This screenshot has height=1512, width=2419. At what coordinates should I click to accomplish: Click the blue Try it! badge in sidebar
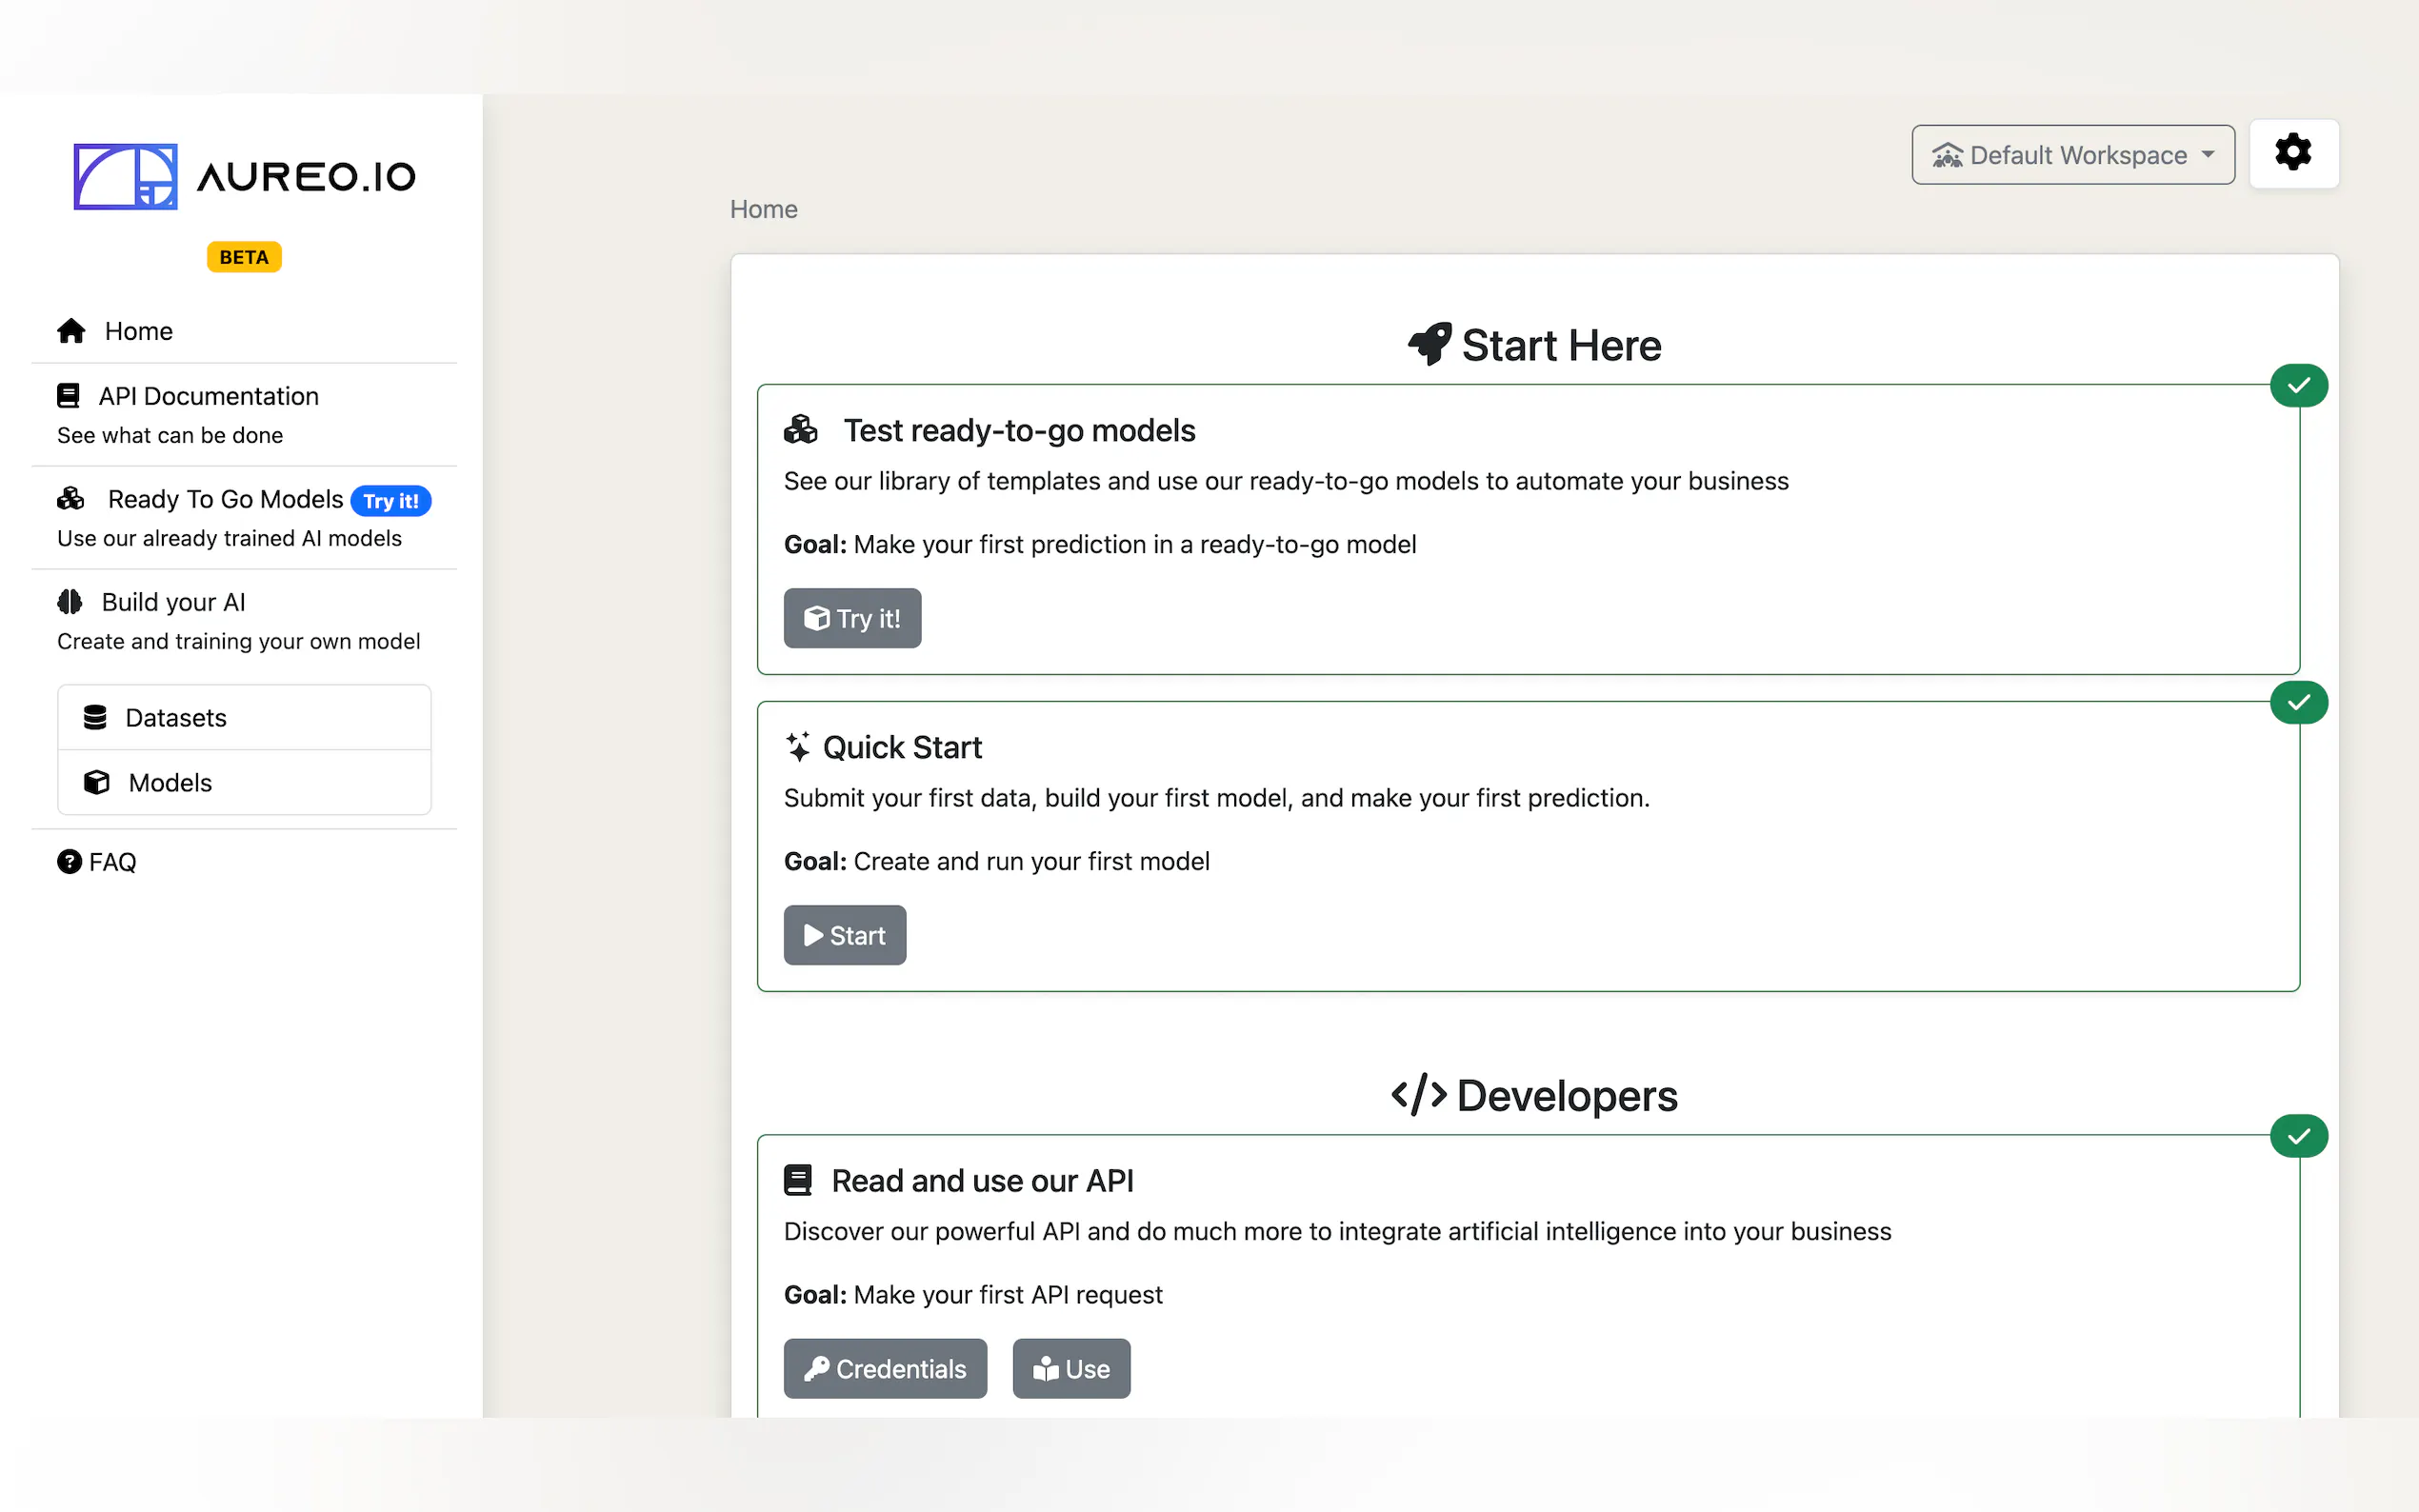(x=390, y=501)
